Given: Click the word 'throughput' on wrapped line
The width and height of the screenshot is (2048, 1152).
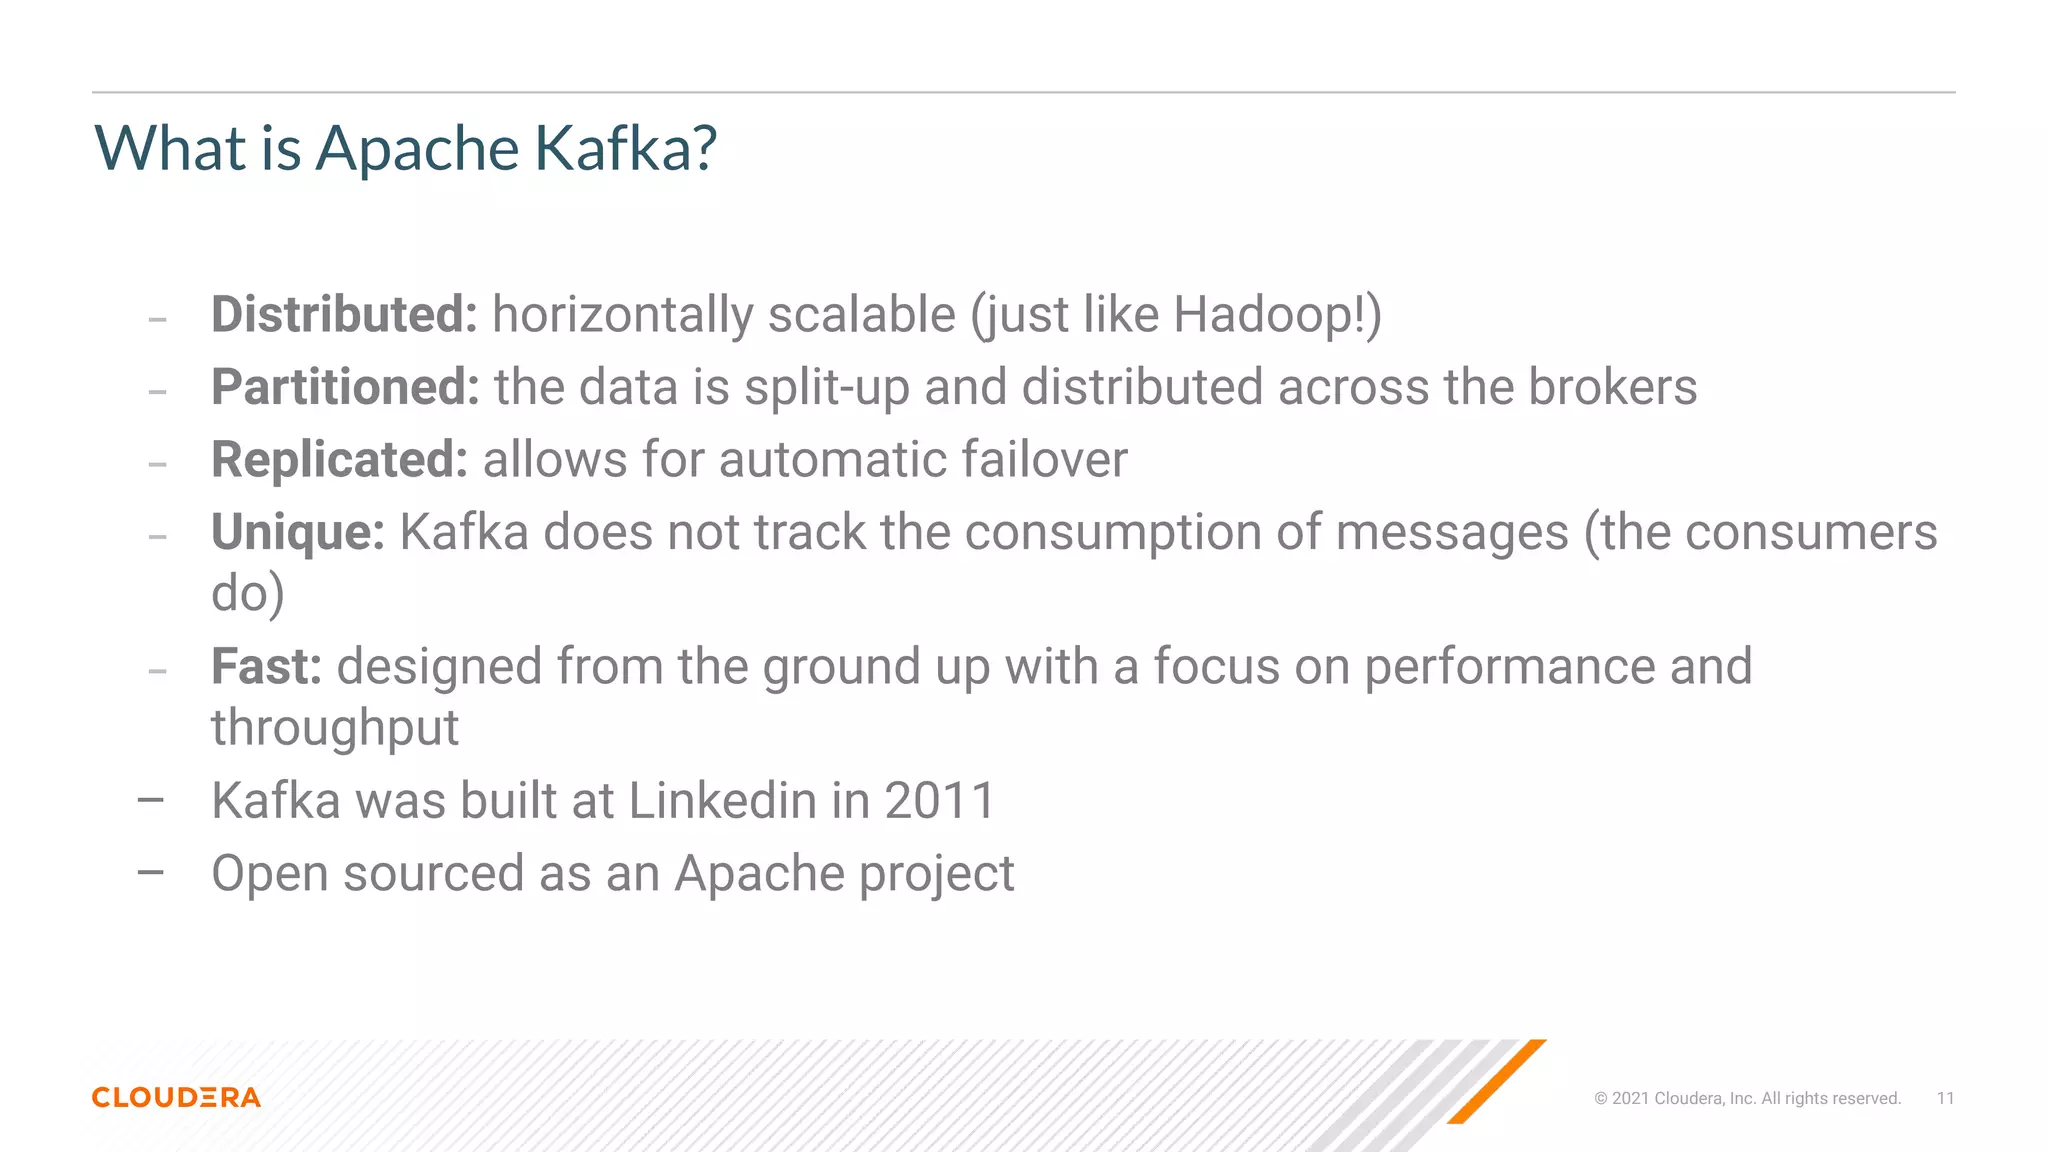Looking at the screenshot, I should coord(335,727).
